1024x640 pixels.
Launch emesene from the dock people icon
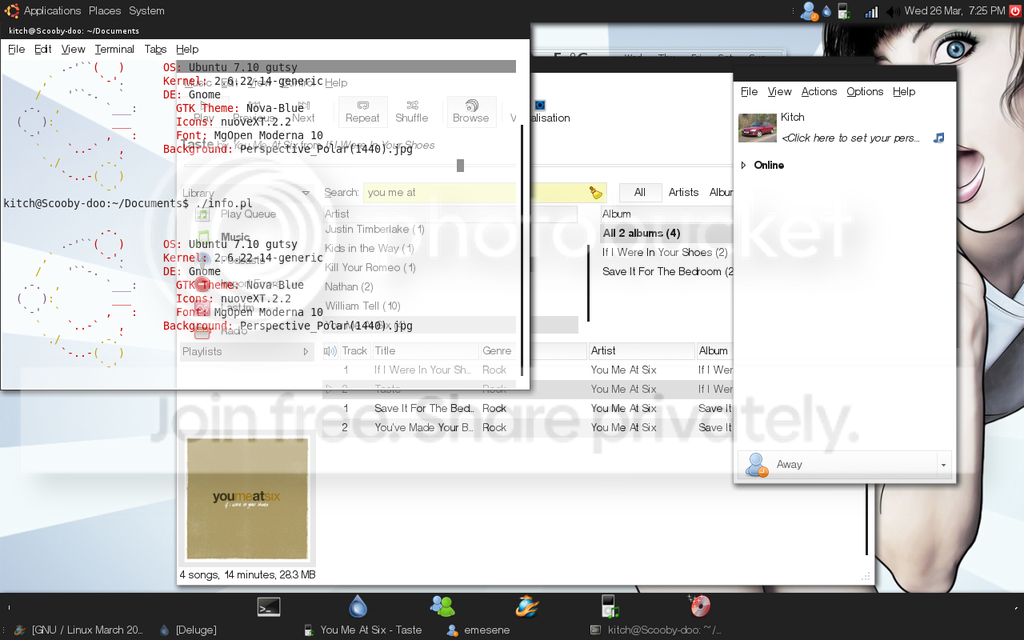[x=442, y=606]
